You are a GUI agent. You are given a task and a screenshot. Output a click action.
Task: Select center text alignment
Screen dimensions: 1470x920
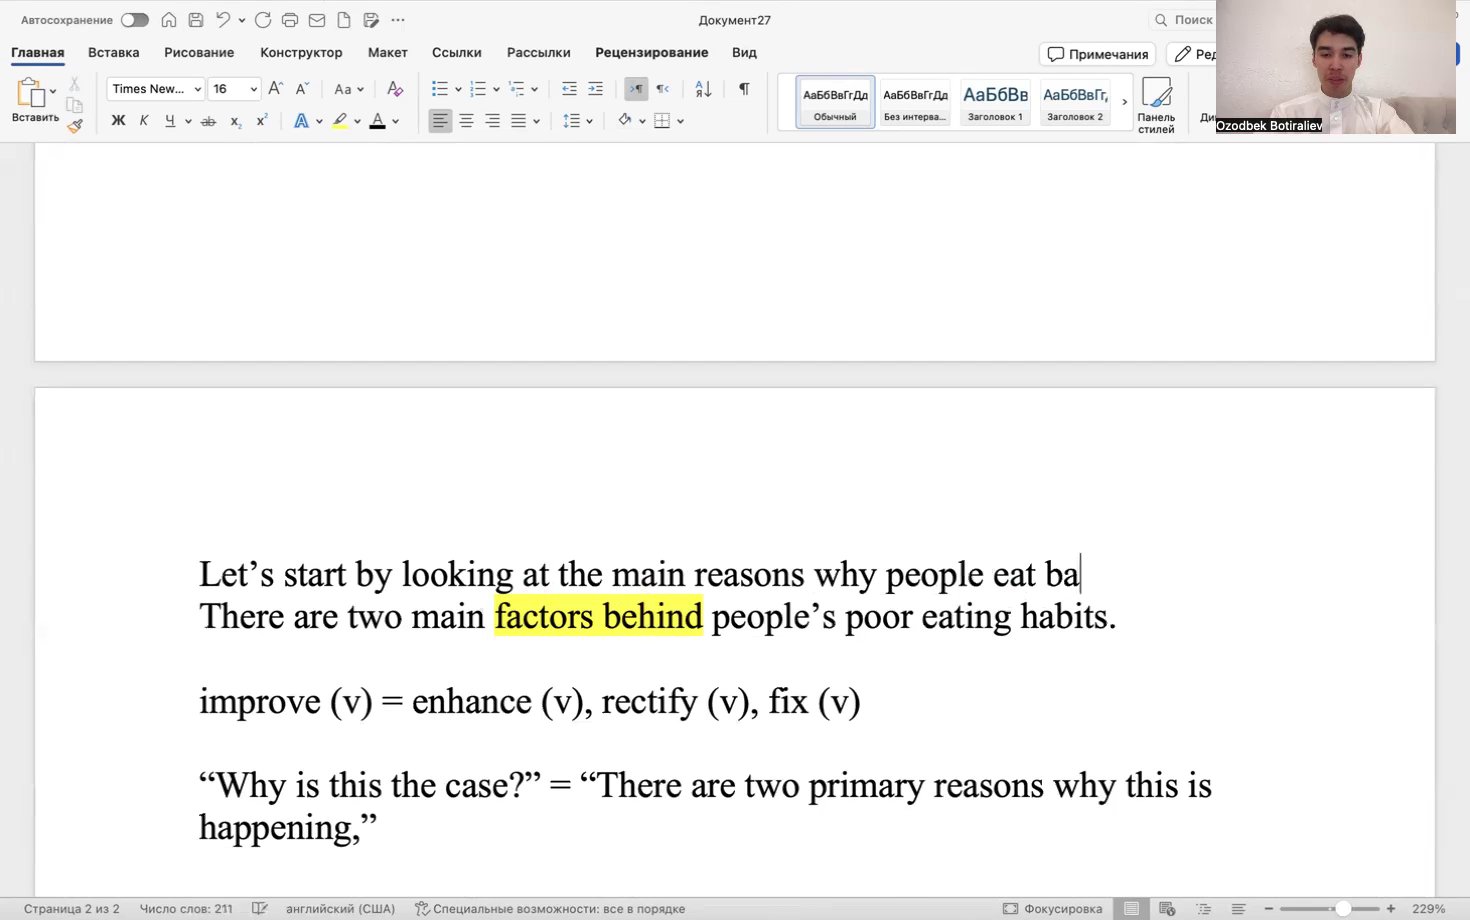466,120
